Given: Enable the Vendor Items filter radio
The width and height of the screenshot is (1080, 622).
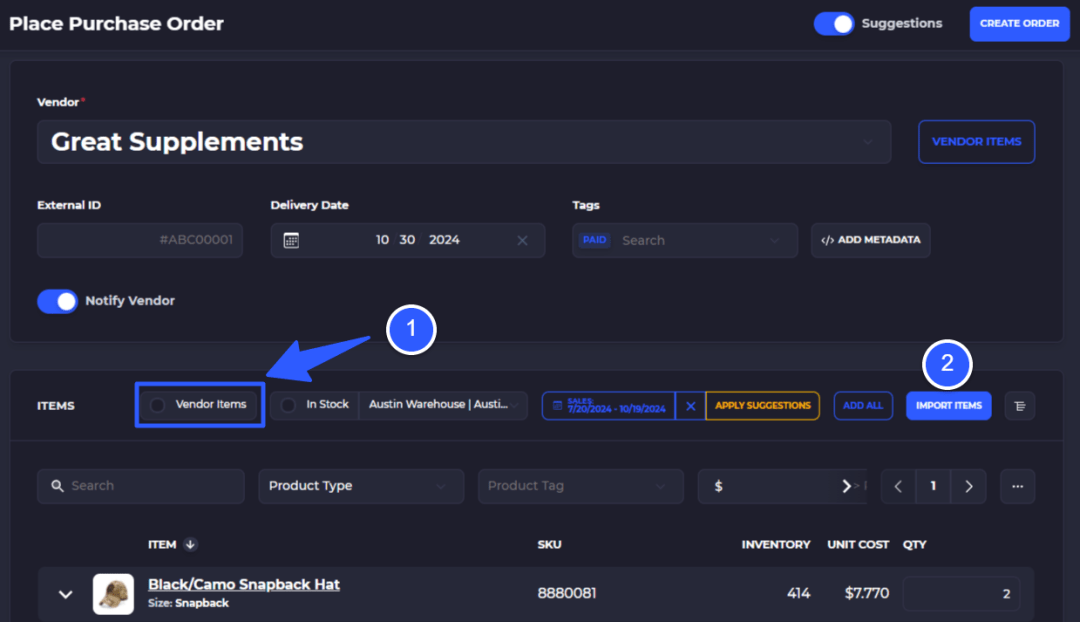Looking at the screenshot, I should pyautogui.click(x=158, y=405).
